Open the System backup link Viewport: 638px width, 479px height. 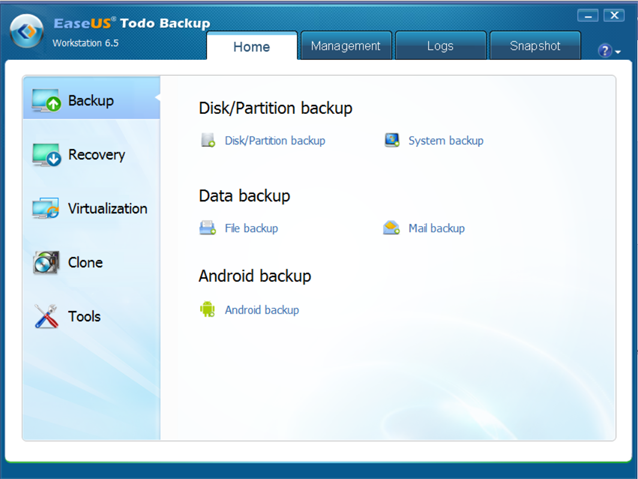click(x=445, y=141)
